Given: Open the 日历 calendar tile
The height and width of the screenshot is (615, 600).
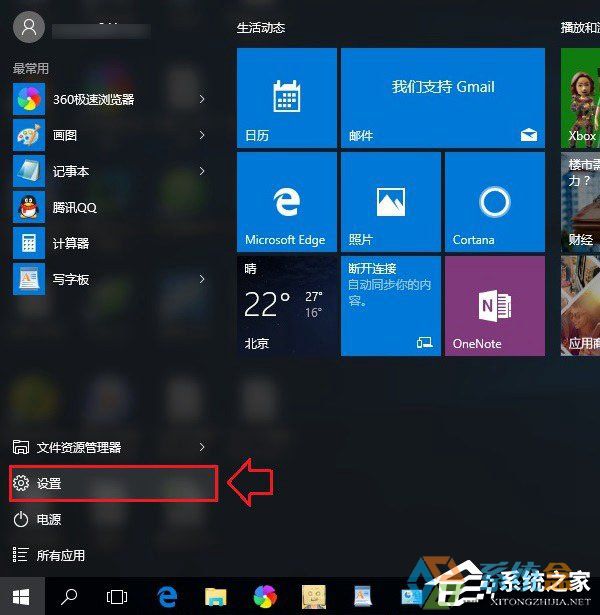Looking at the screenshot, I should coord(287,98).
